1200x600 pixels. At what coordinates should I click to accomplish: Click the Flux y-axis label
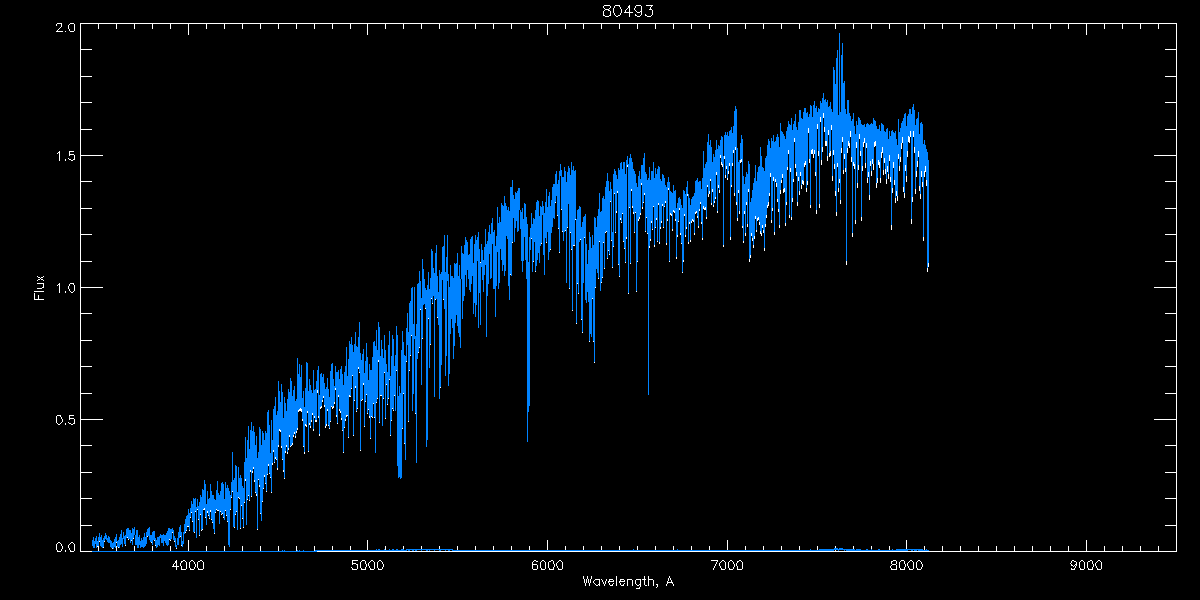(40, 287)
